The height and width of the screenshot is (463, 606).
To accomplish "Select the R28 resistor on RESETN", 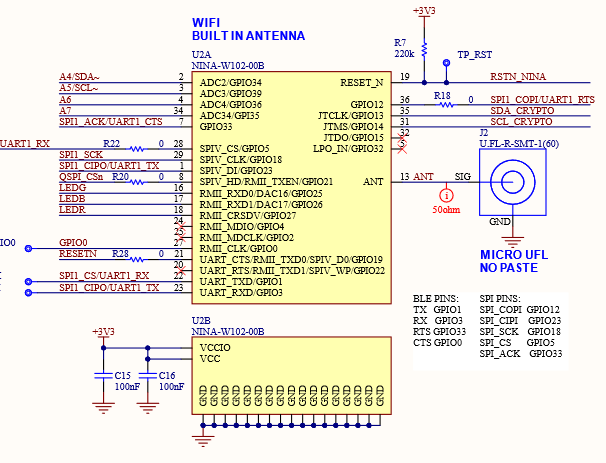I will 136,259.
